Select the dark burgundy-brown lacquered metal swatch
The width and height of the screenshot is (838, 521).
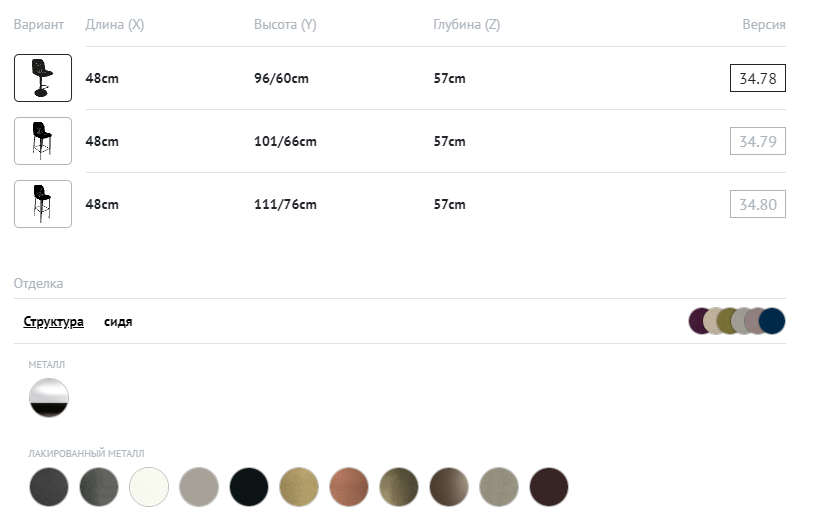point(549,487)
